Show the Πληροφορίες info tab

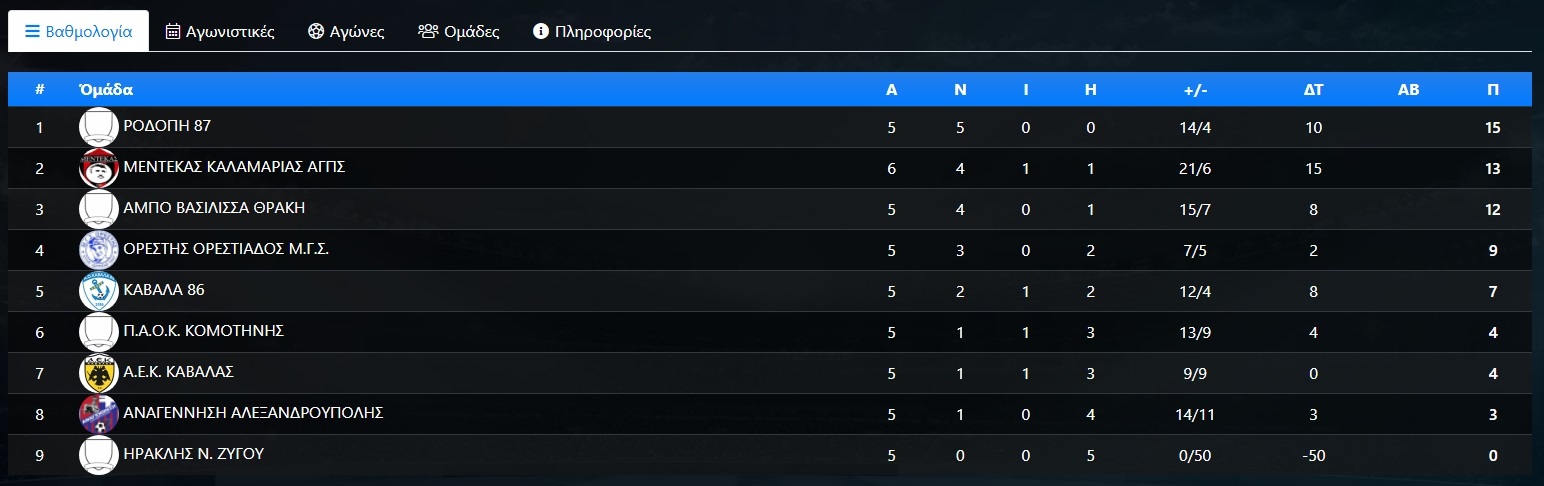coord(592,31)
